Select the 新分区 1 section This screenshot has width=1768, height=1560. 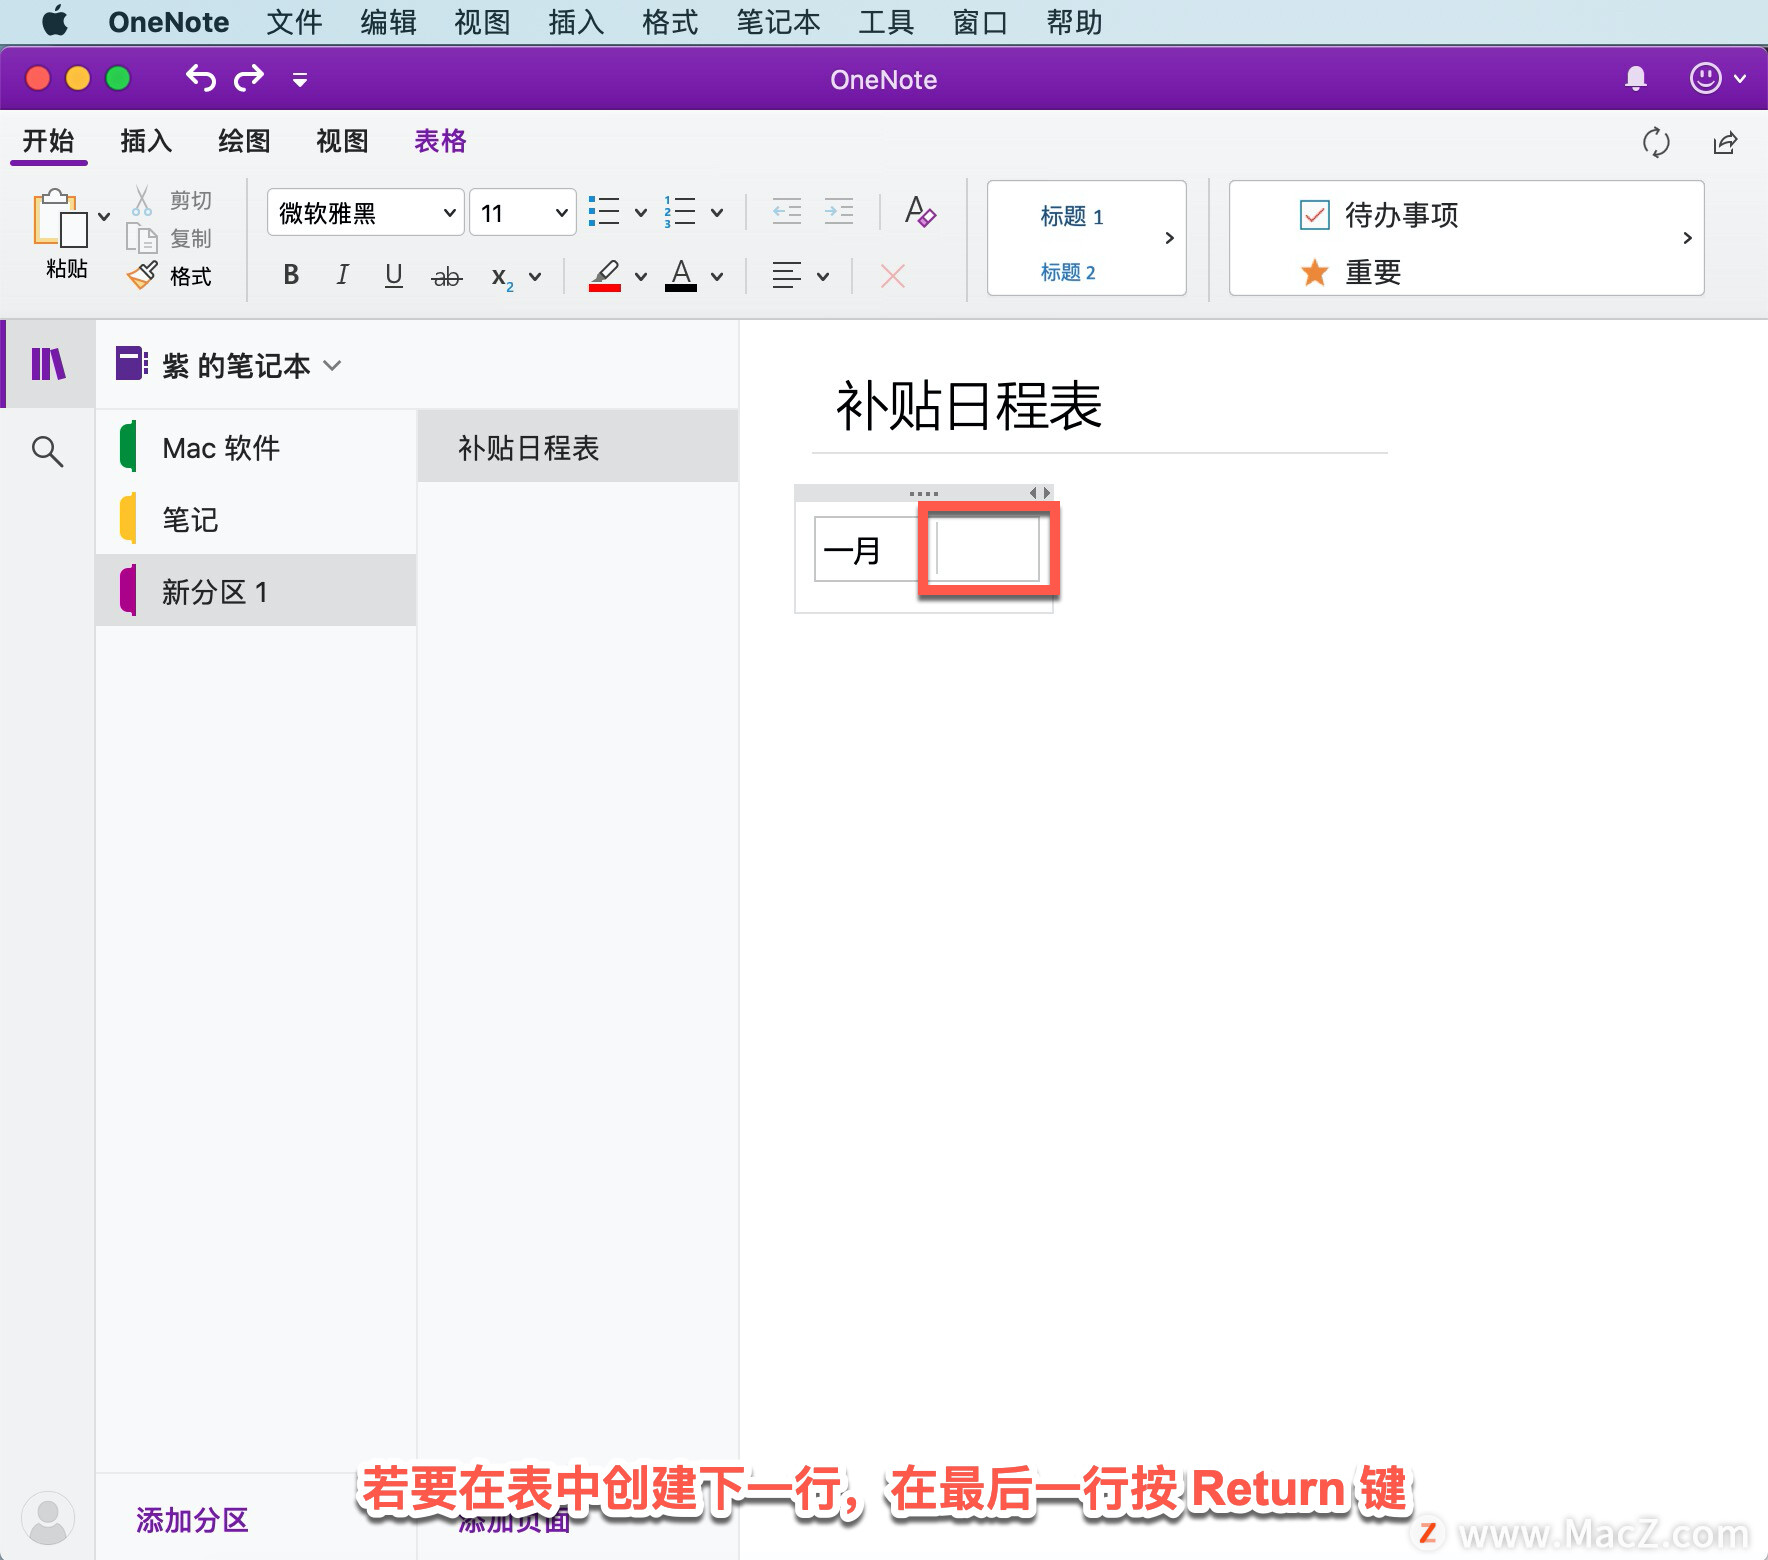[x=256, y=591]
